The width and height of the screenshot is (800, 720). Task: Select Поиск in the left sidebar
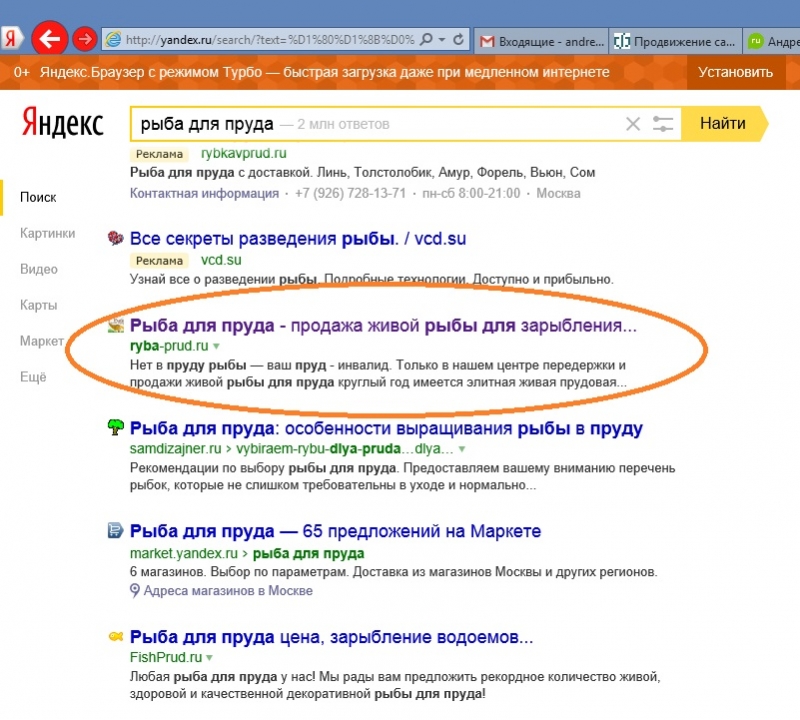38,197
